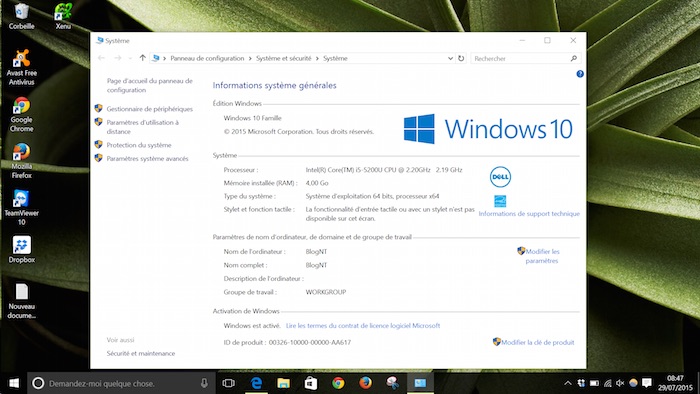Screen dimensions: 700x394
Task: Open the recent locations dropdown arrow
Action: pyautogui.click(x=130, y=58)
